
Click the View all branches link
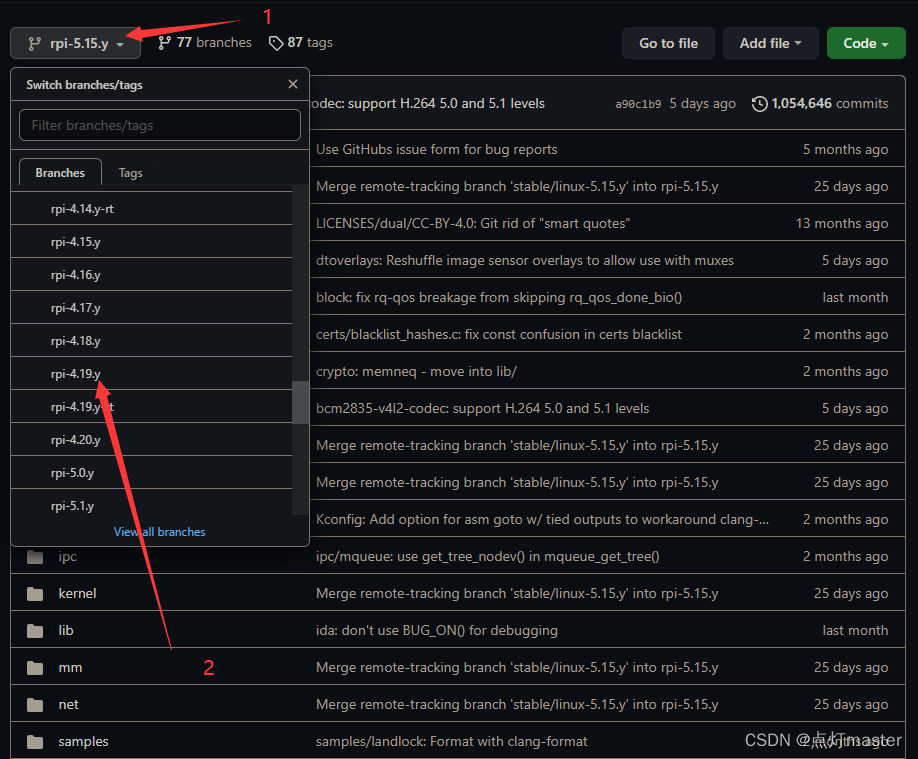pos(159,532)
